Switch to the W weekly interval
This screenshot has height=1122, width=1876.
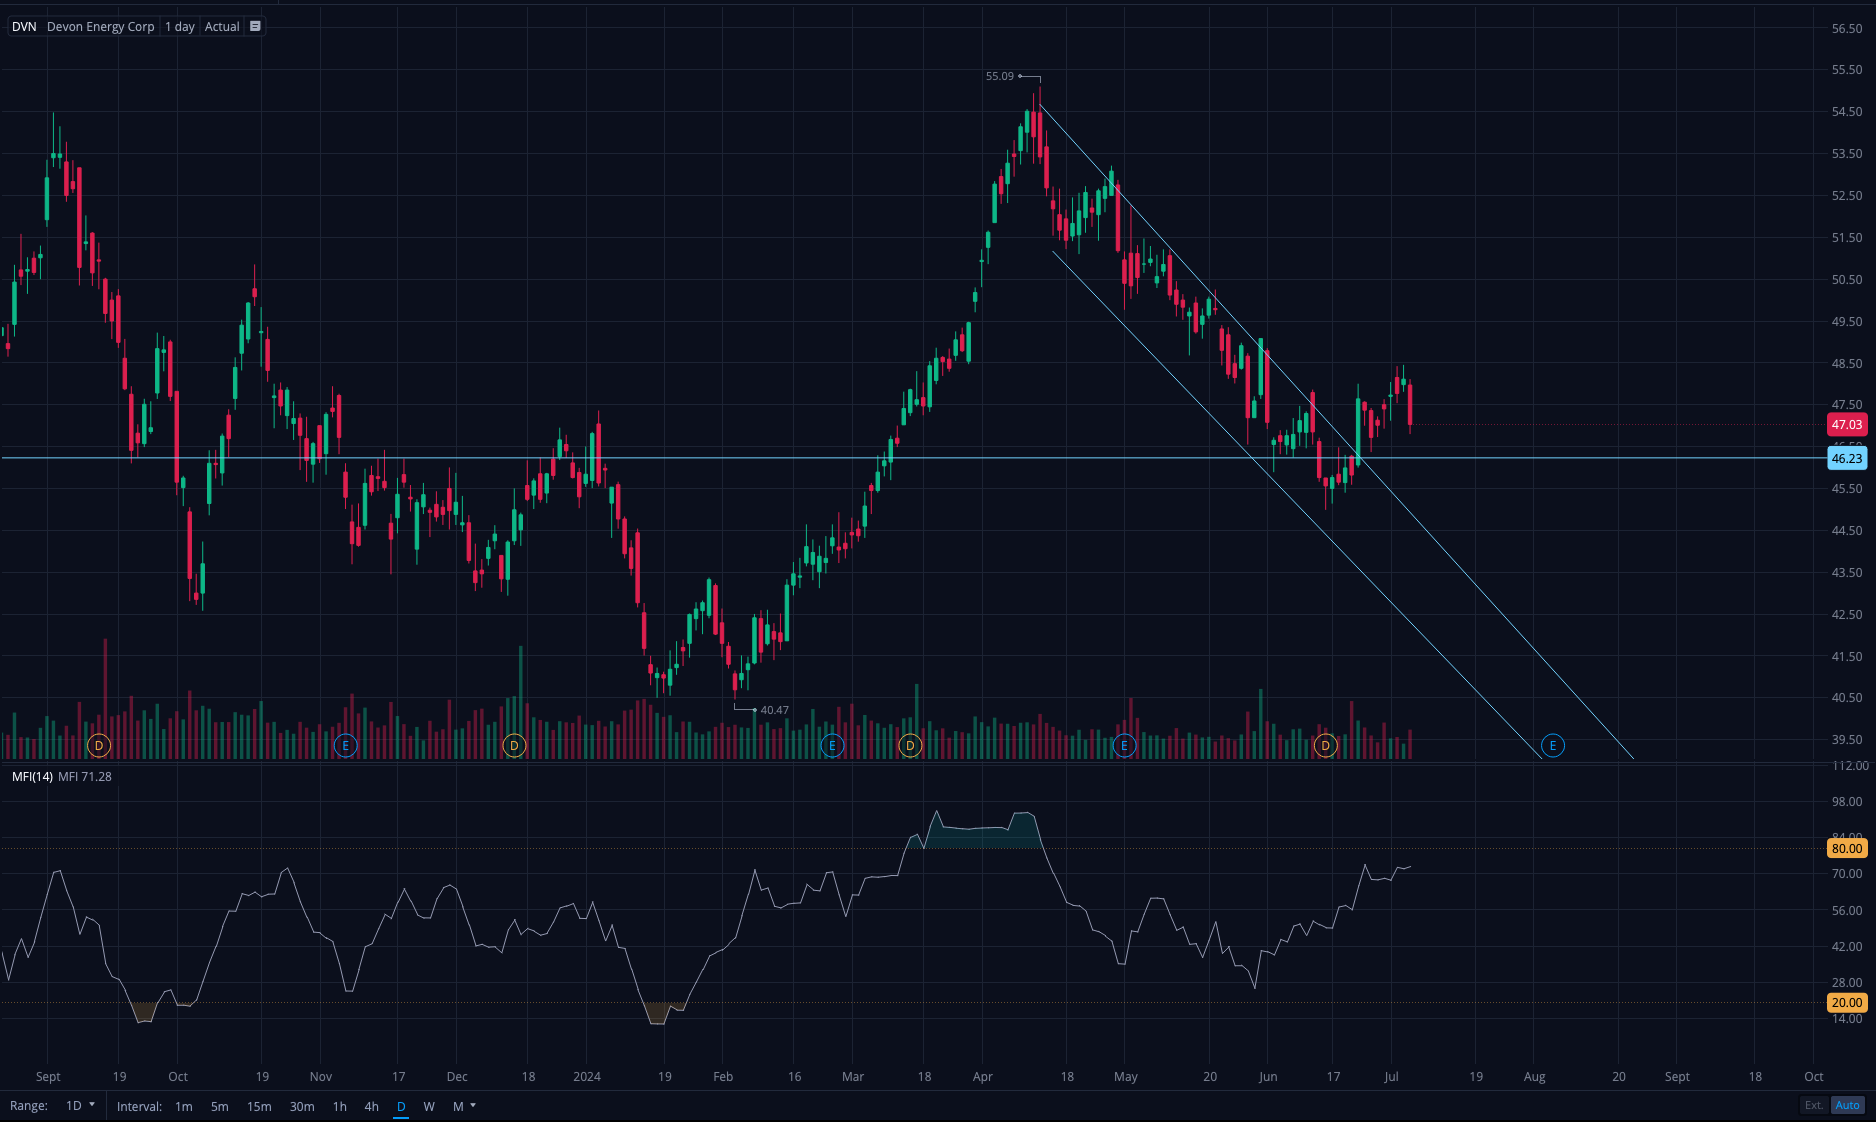coord(429,1106)
